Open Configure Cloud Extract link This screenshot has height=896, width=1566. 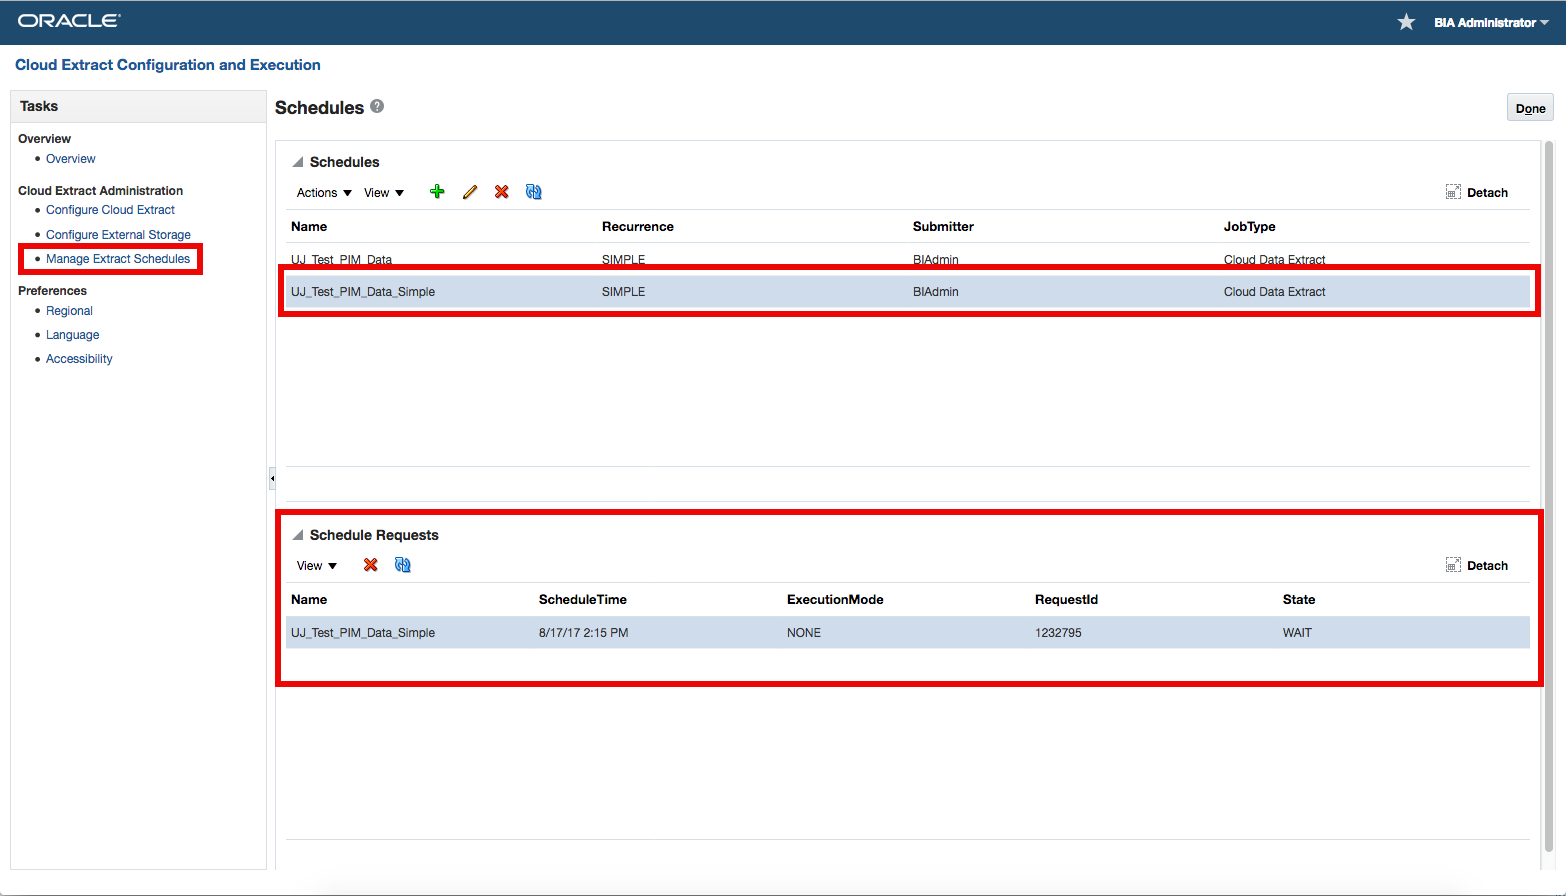pyautogui.click(x=110, y=210)
